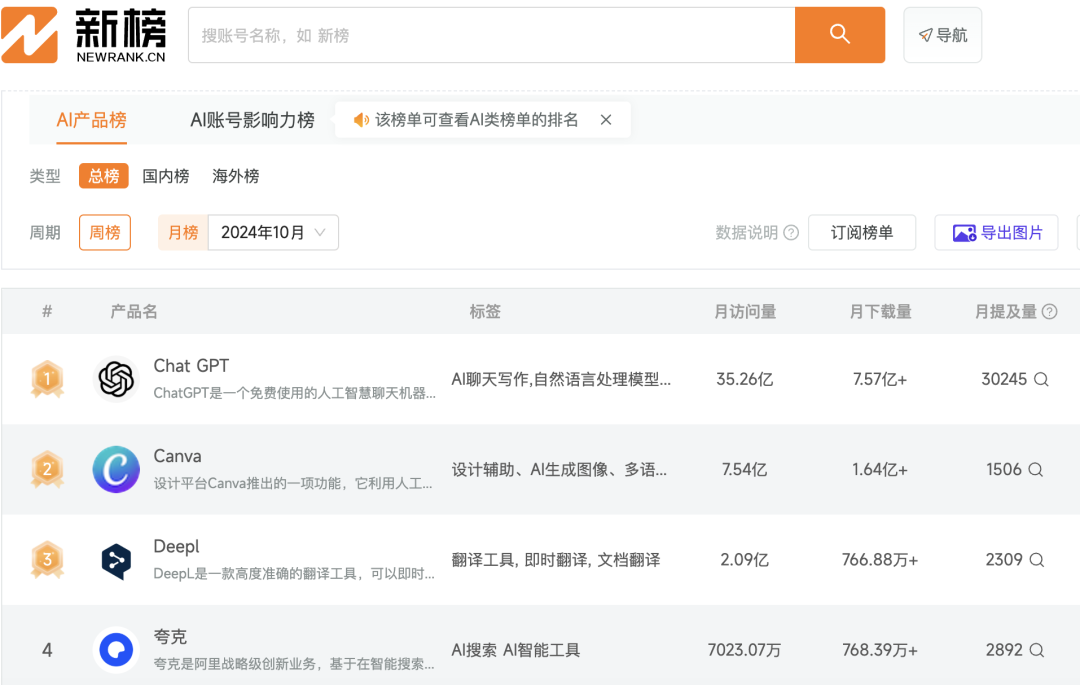Open the Deepl product name
Image resolution: width=1080 pixels, height=685 pixels.
pos(176,547)
